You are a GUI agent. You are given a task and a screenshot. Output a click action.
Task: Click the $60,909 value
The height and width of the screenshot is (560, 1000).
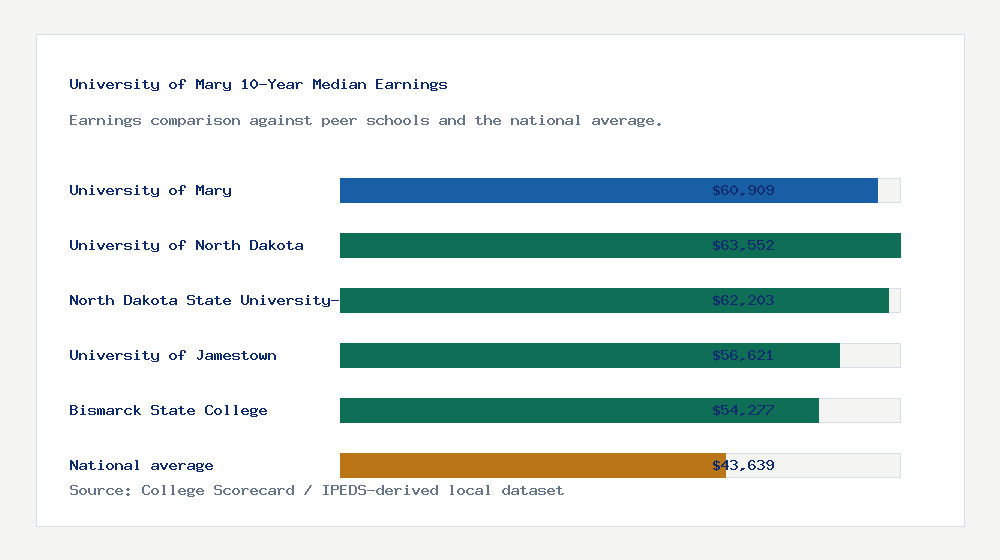743,190
